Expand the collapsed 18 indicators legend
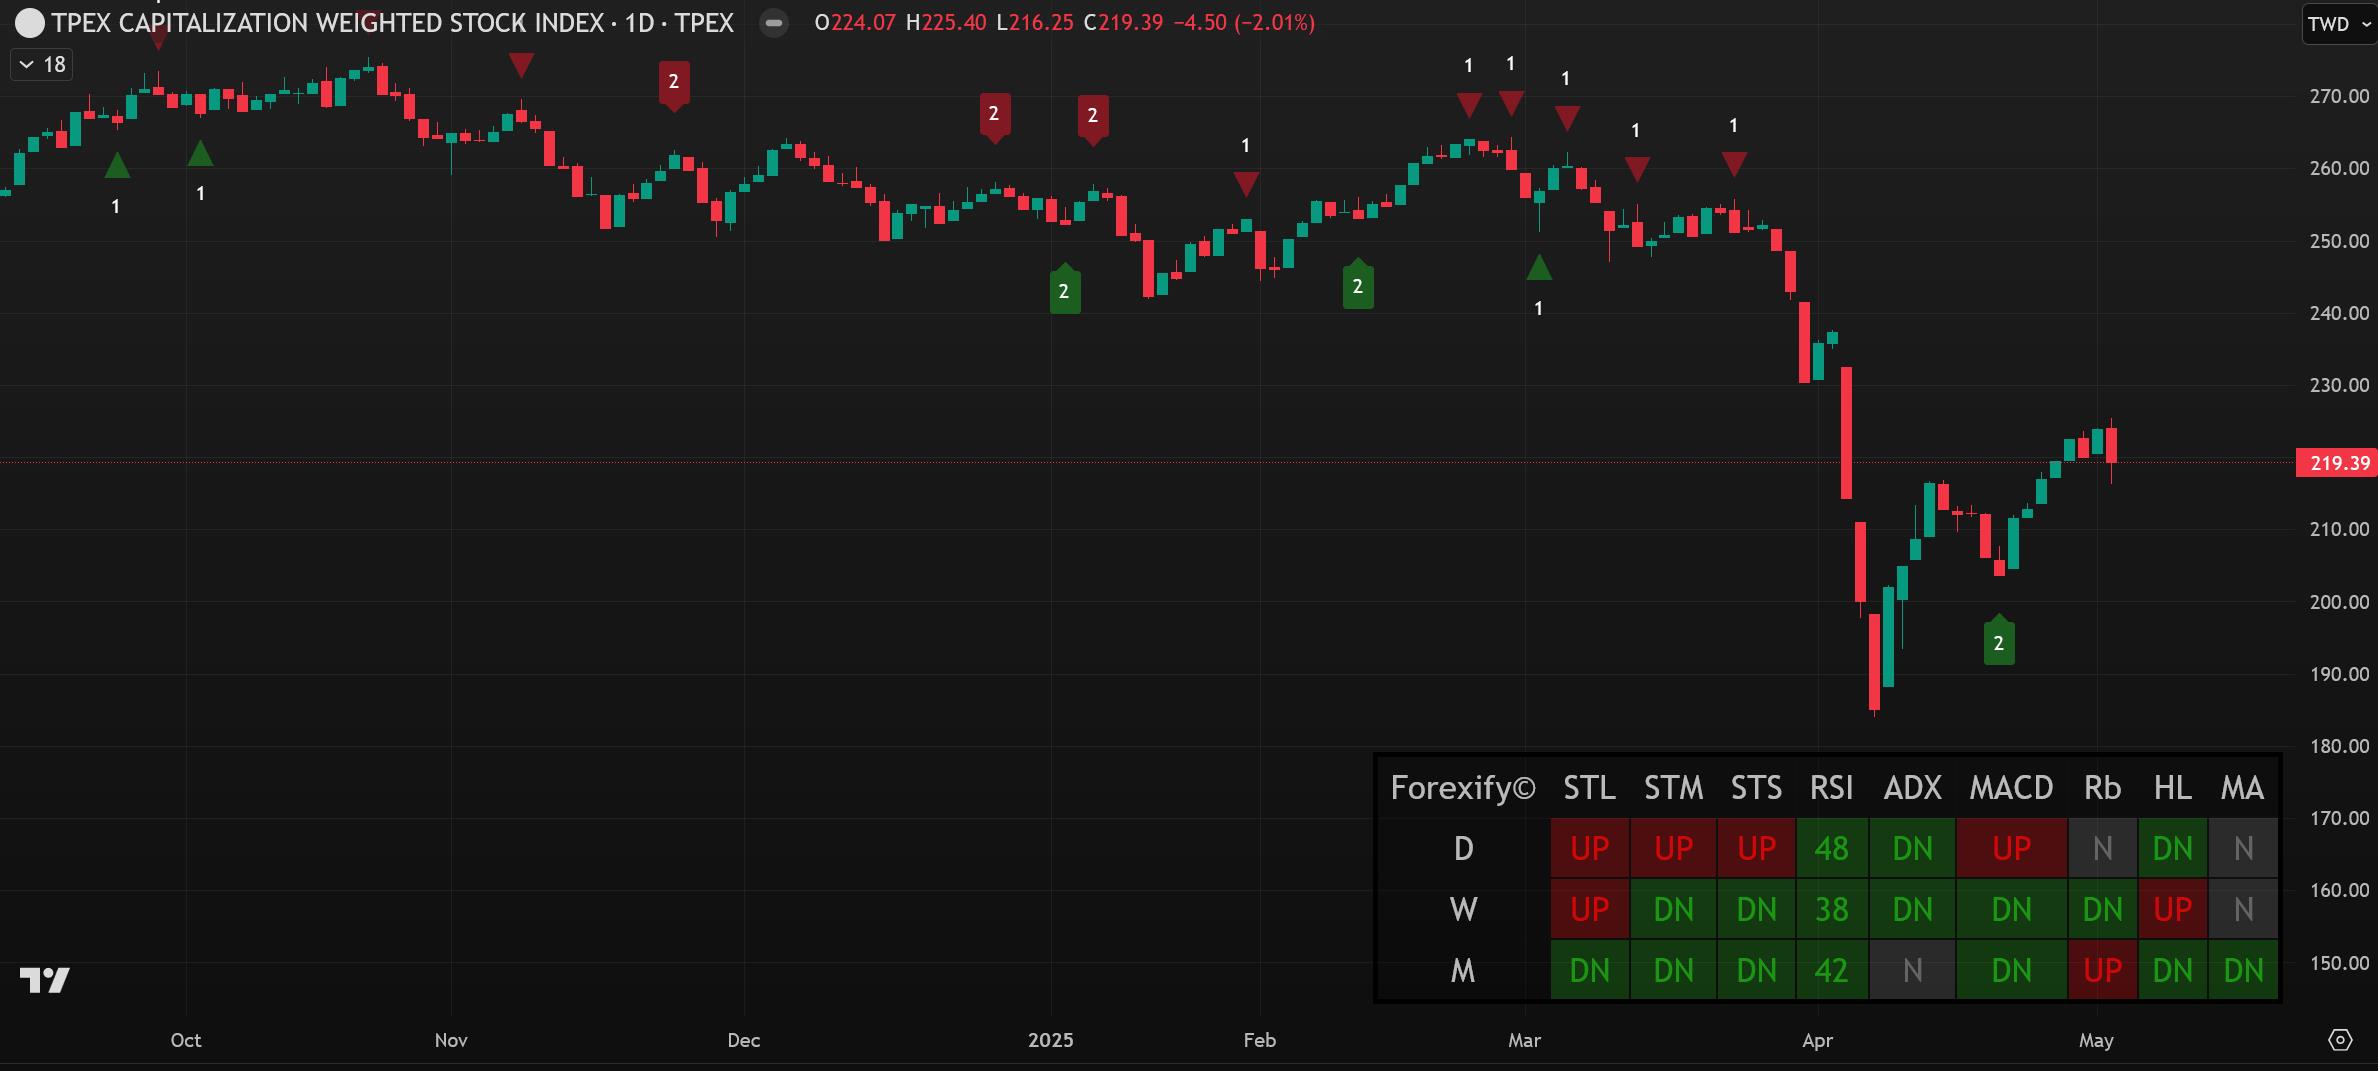This screenshot has width=2378, height=1071. click(42, 65)
